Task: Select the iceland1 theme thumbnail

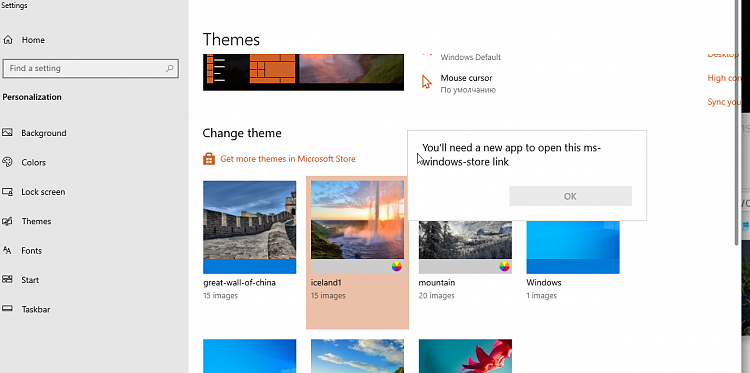Action: point(357,227)
